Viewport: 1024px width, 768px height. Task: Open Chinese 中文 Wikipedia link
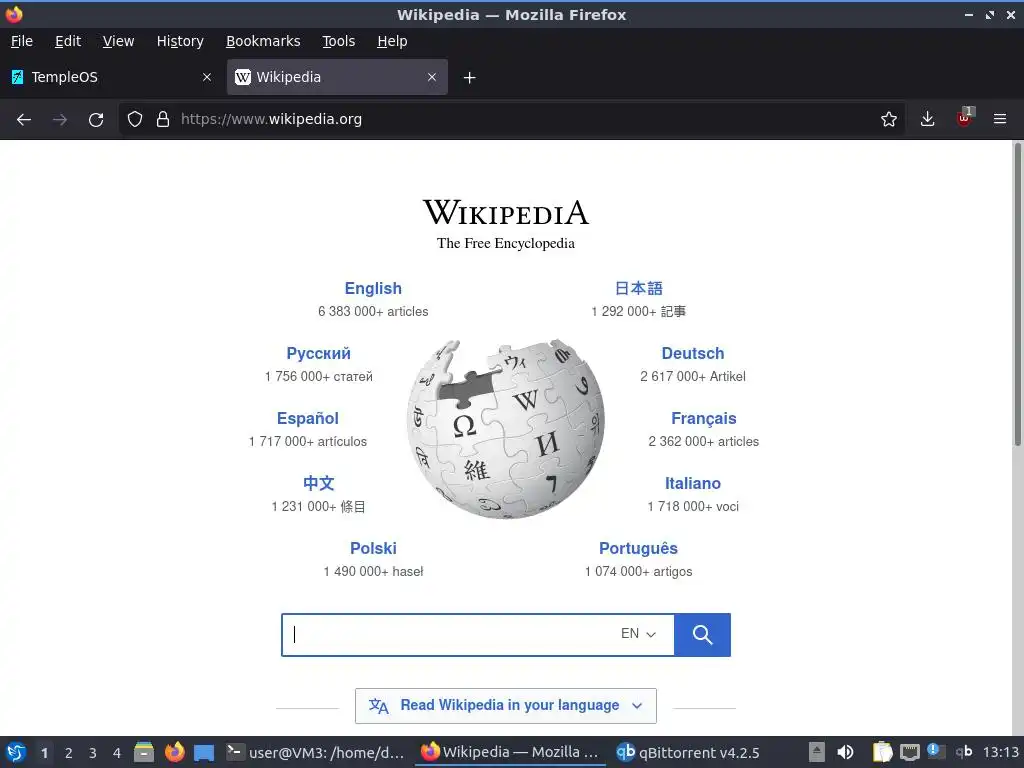(319, 483)
